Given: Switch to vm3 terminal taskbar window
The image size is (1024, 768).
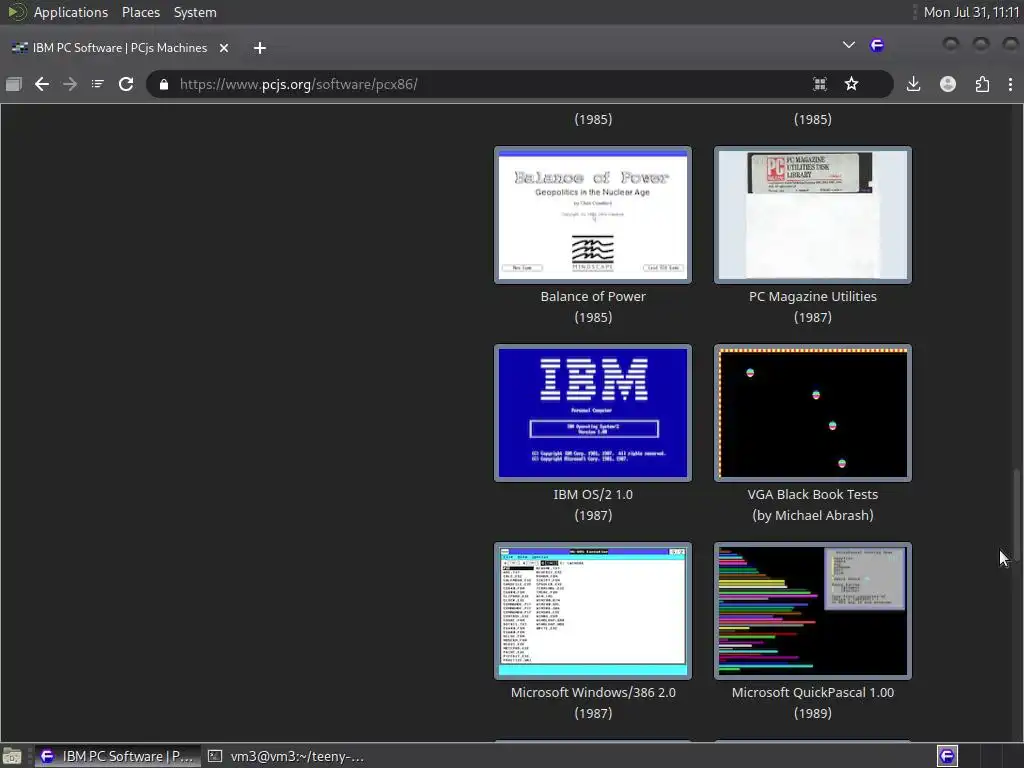Looking at the screenshot, I should point(286,756).
